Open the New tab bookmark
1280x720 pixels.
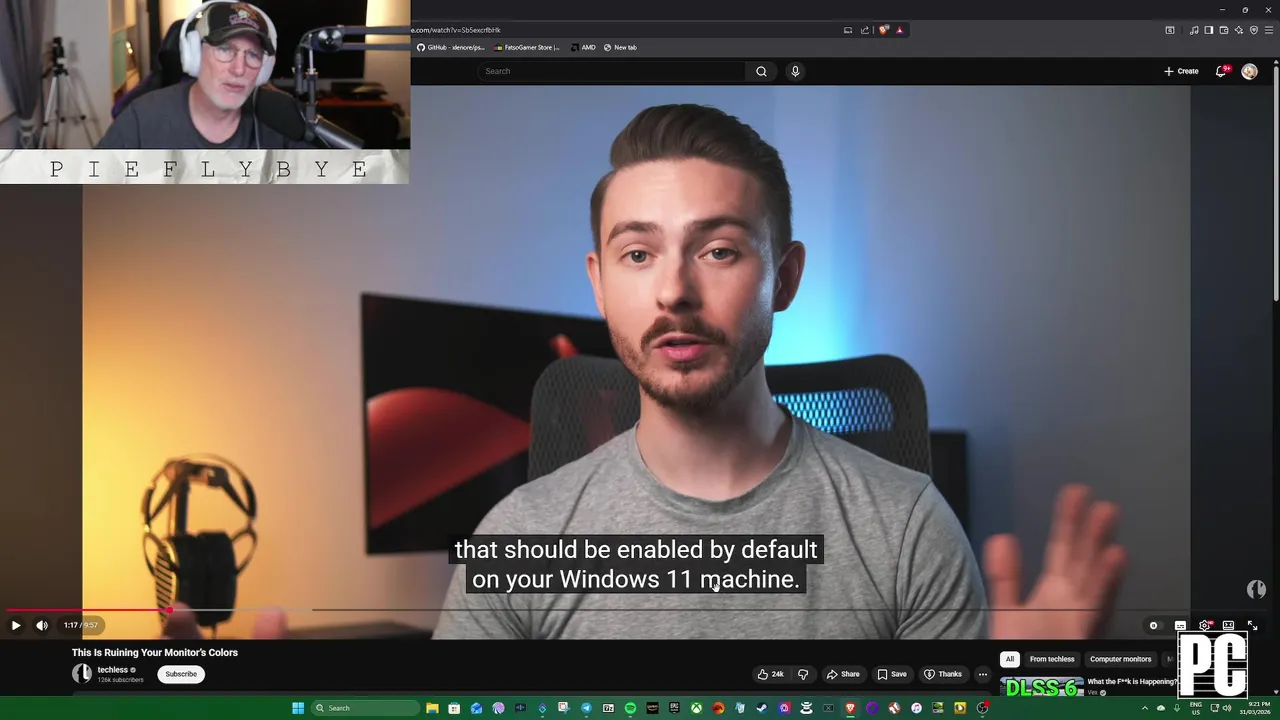pos(620,47)
